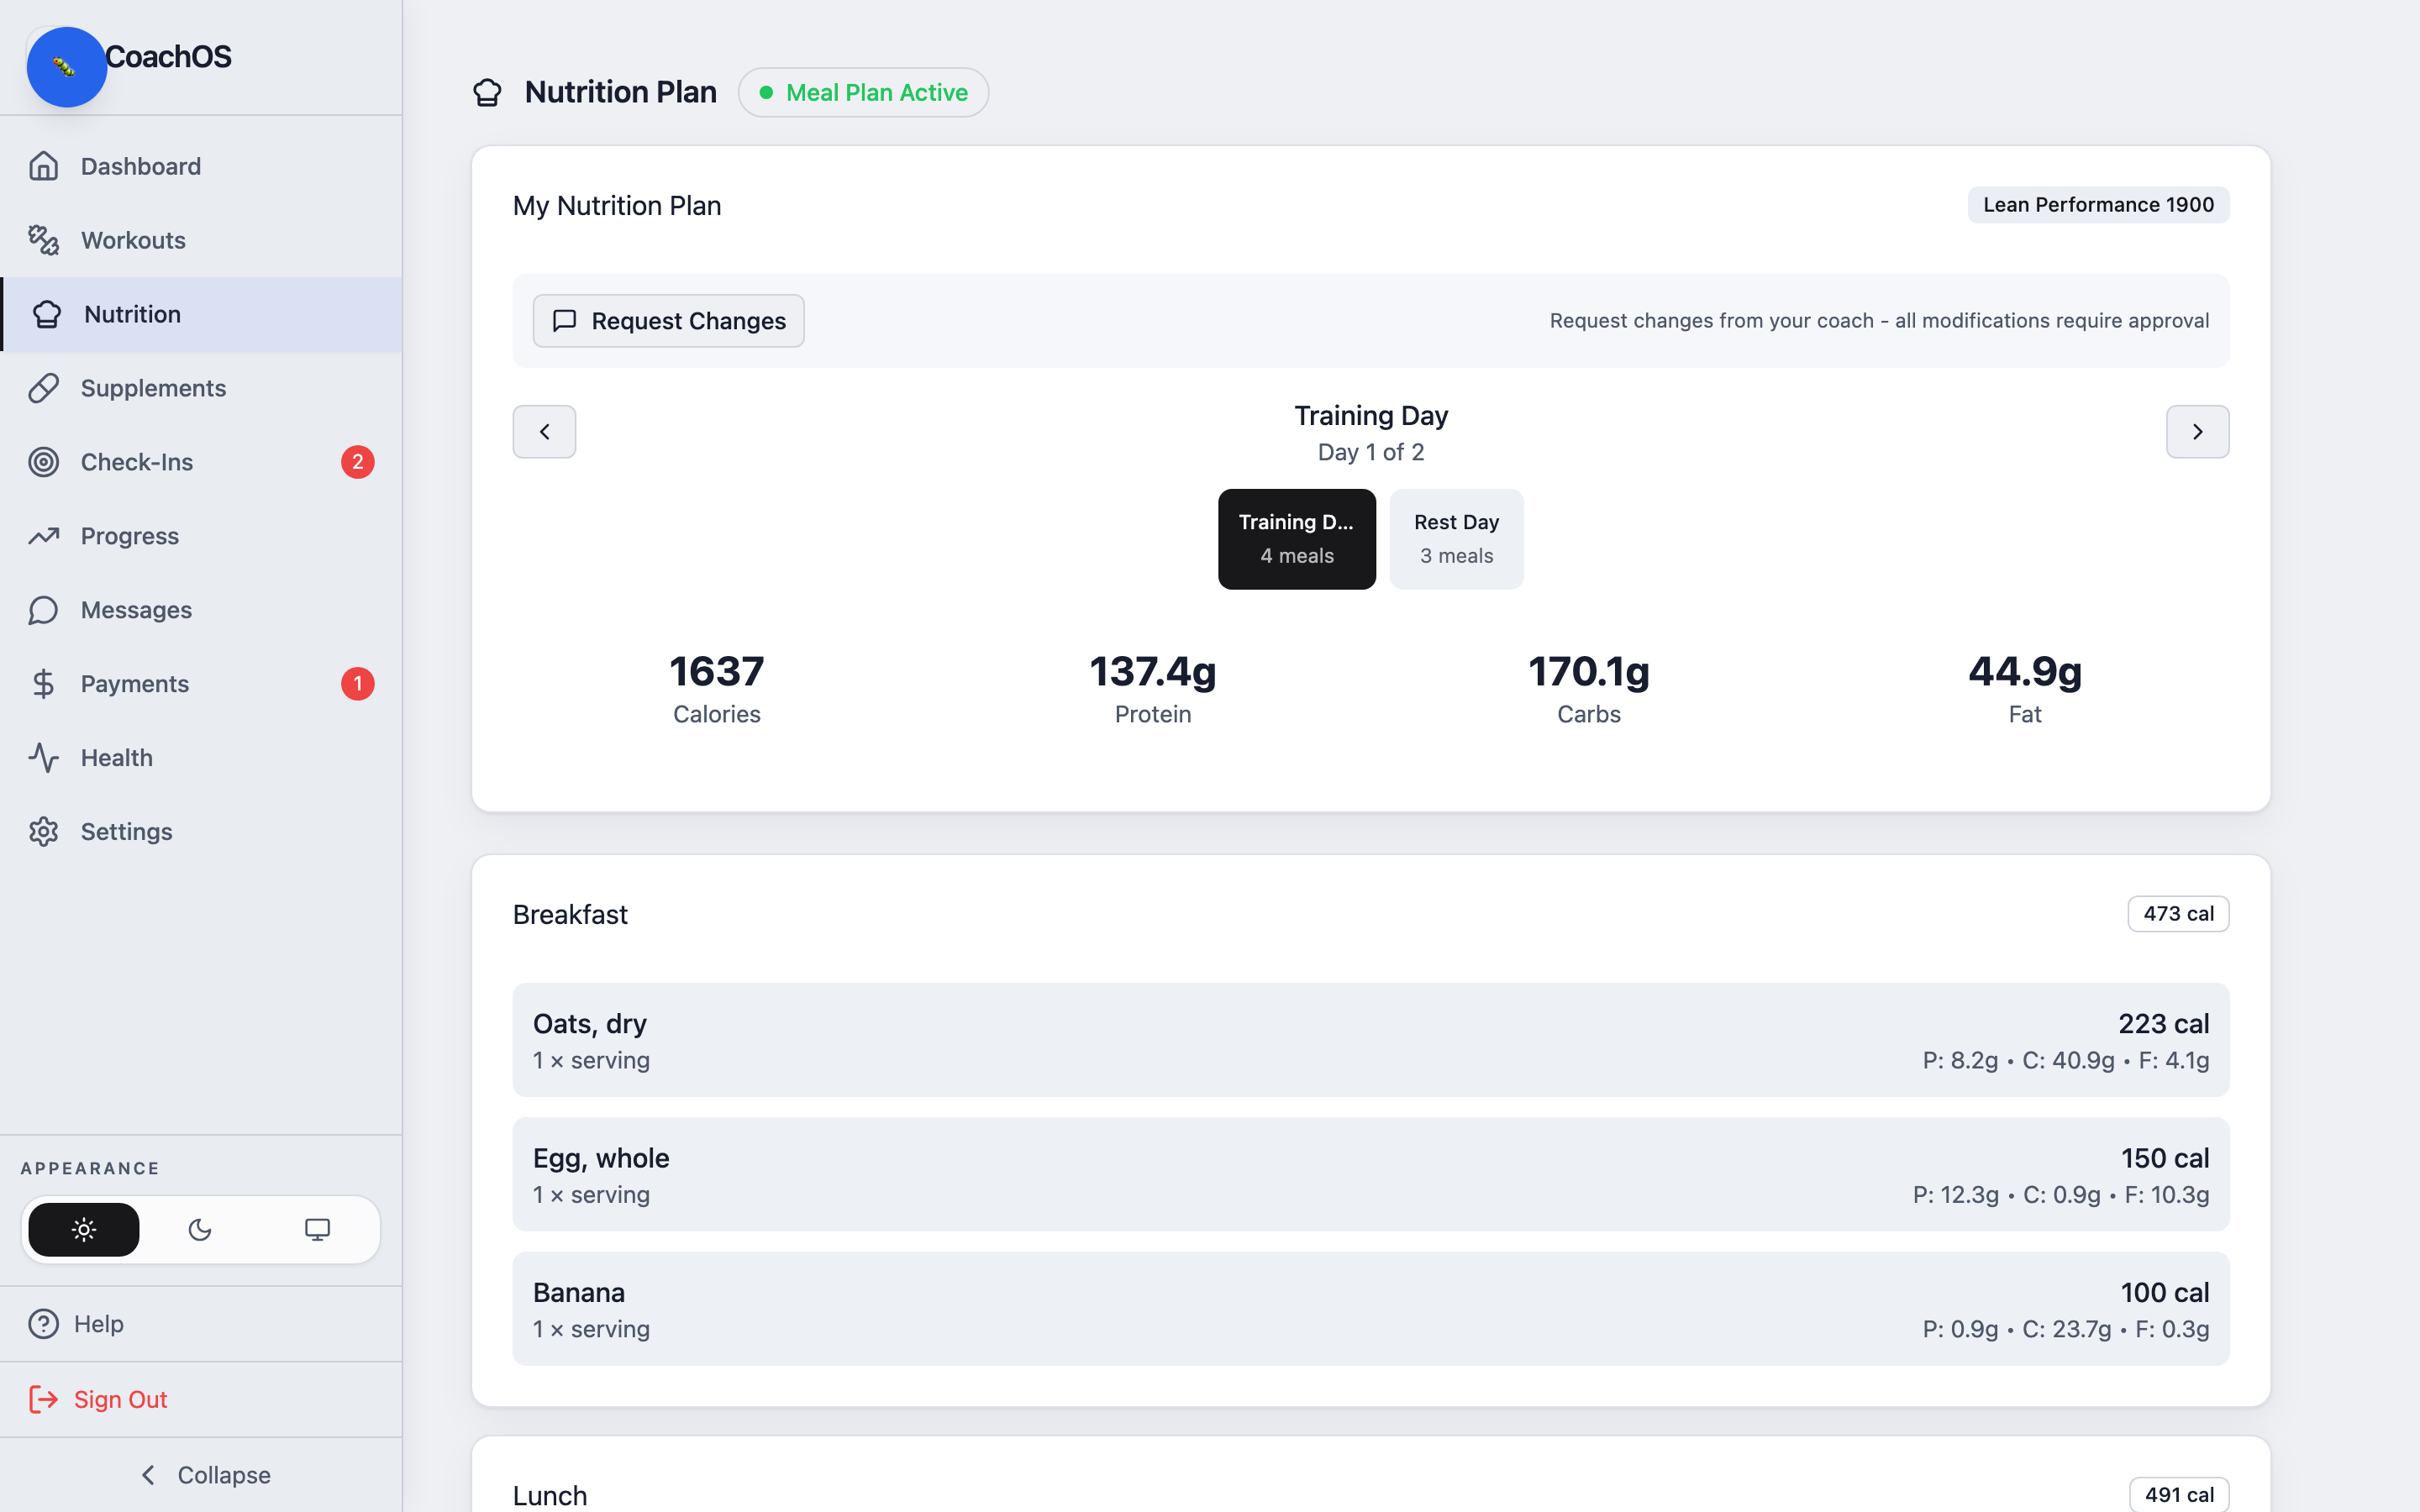The width and height of the screenshot is (2420, 1512).
Task: Click the Settings gear icon
Action: tap(44, 832)
